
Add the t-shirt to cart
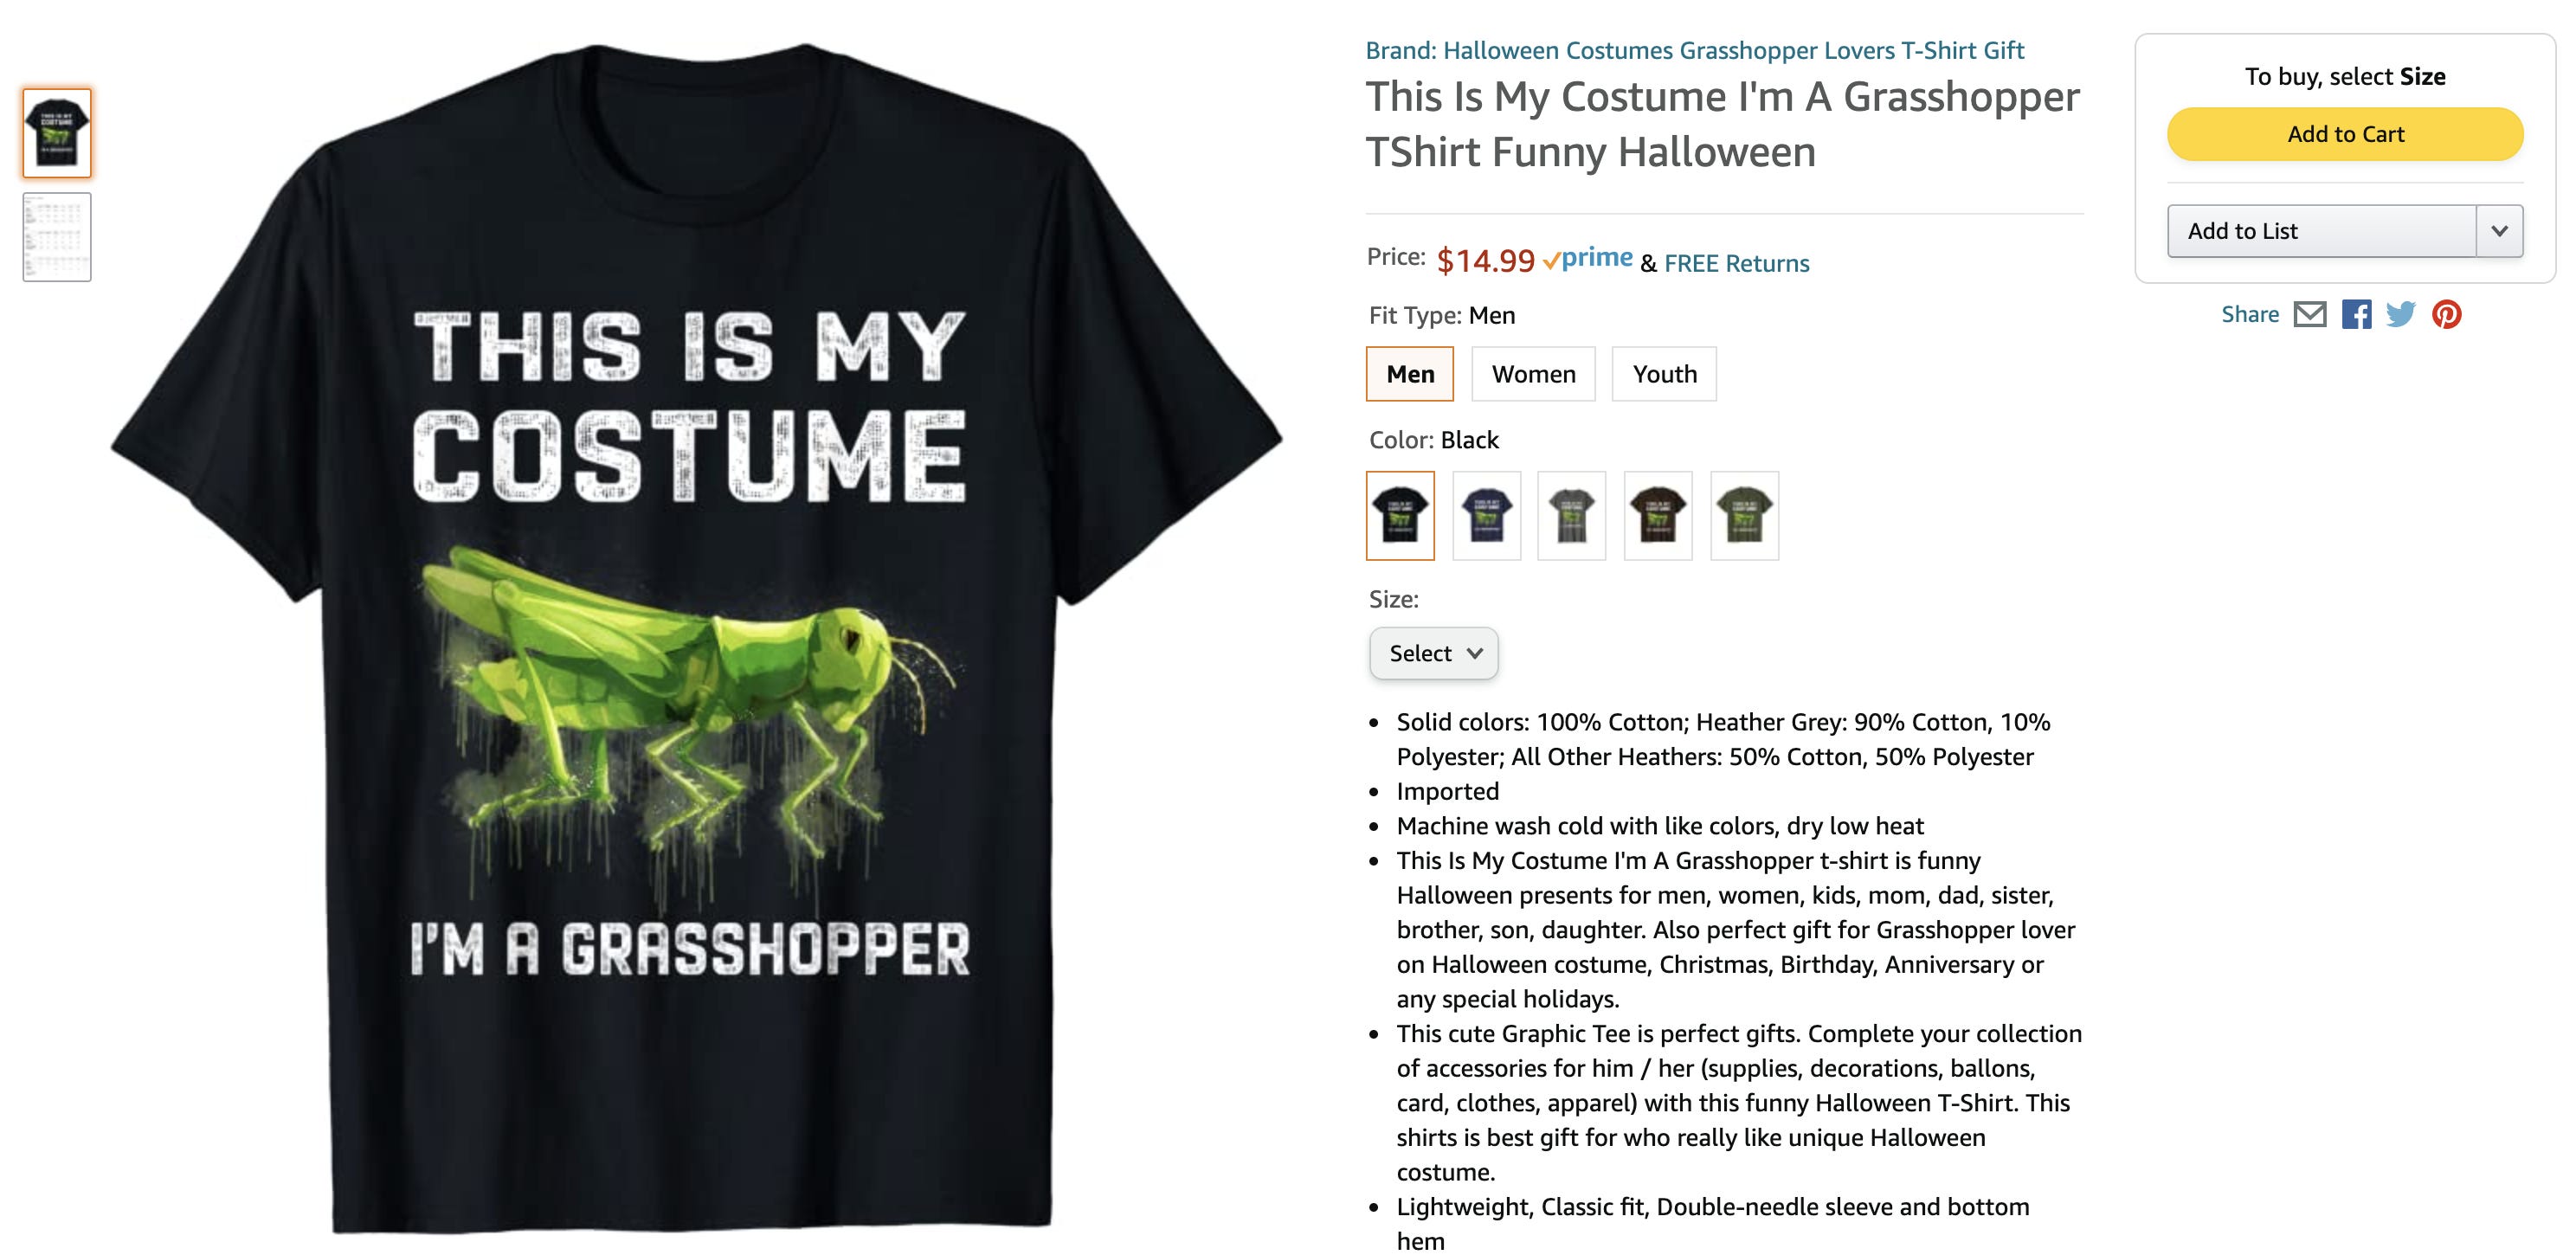pos(2345,134)
